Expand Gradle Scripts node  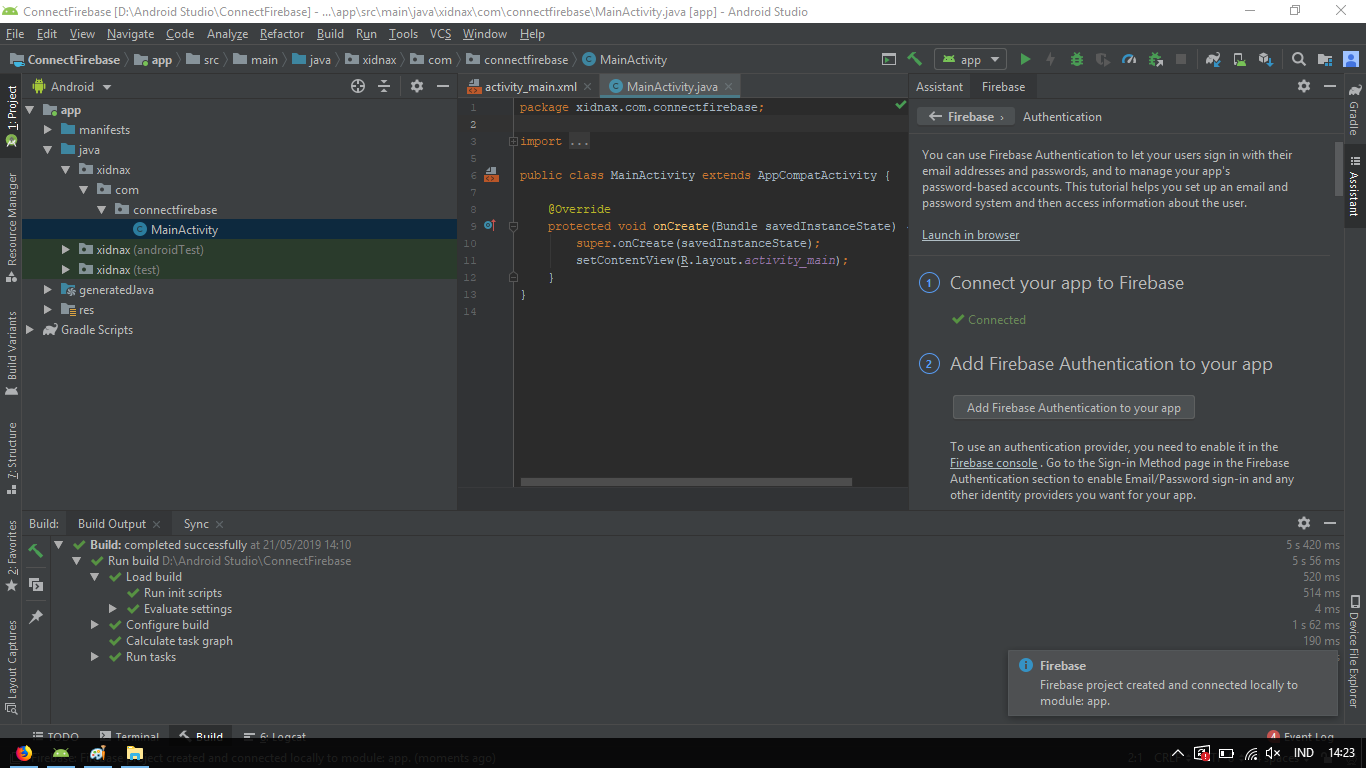(30, 330)
